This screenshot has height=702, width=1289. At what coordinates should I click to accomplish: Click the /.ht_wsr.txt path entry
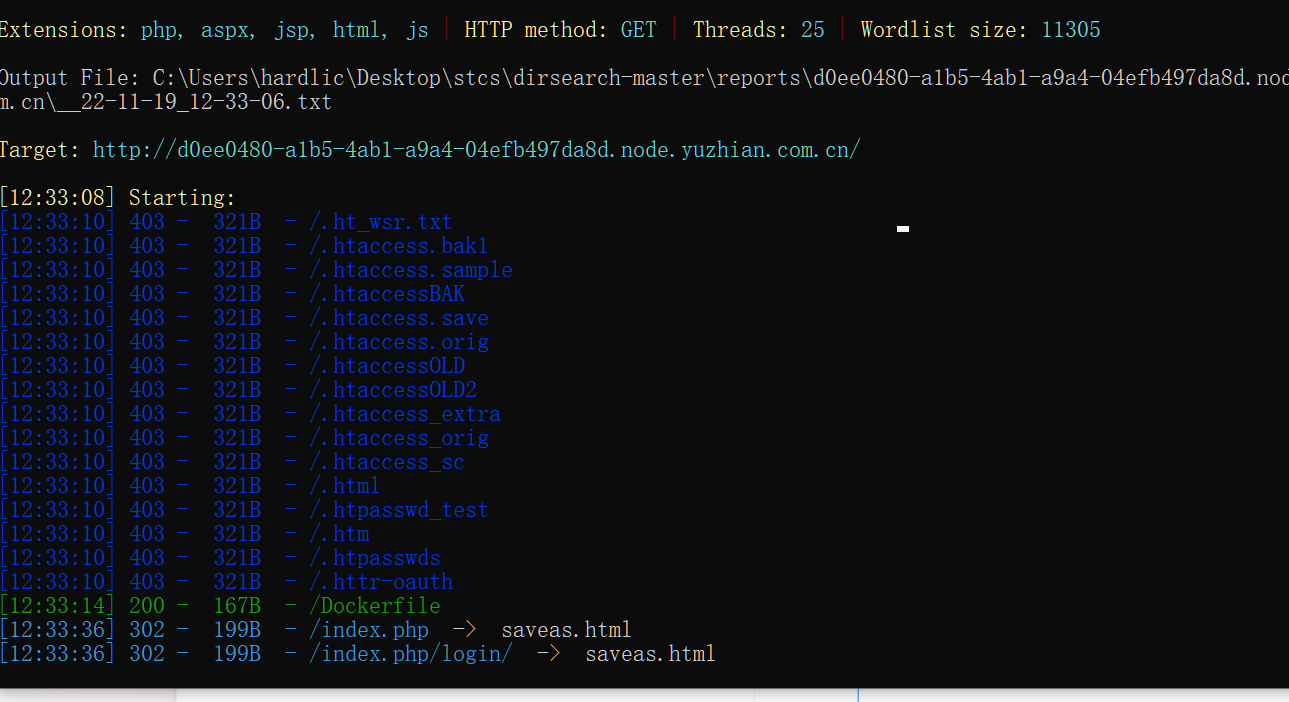[x=380, y=222]
